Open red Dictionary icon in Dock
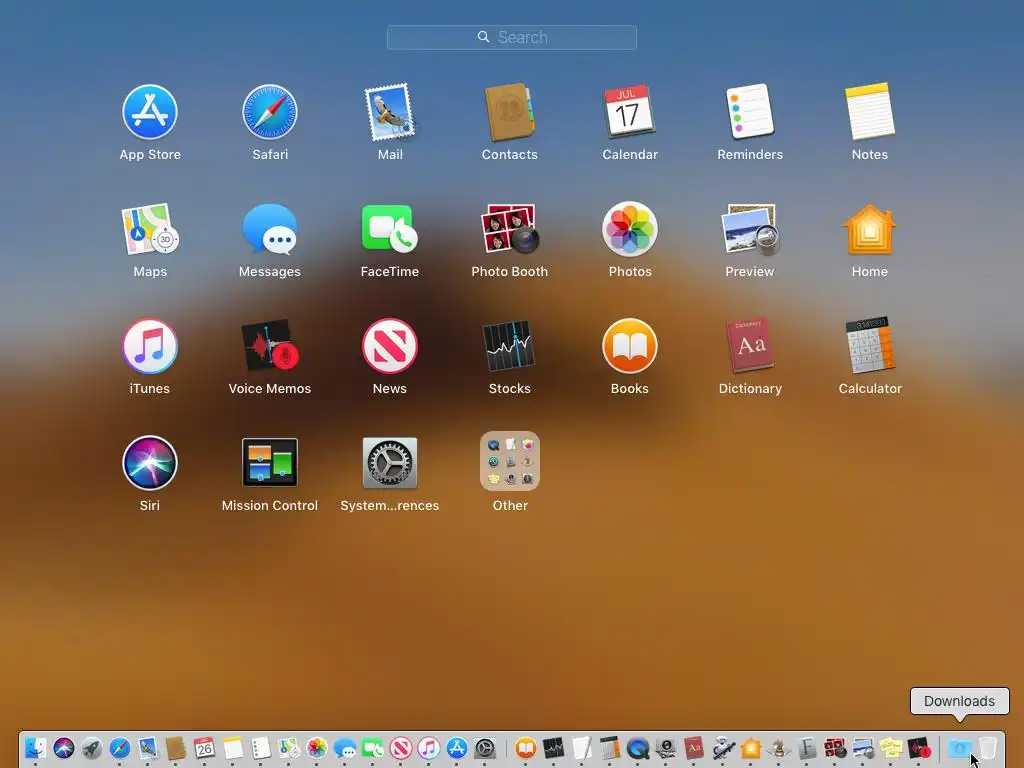 click(694, 748)
